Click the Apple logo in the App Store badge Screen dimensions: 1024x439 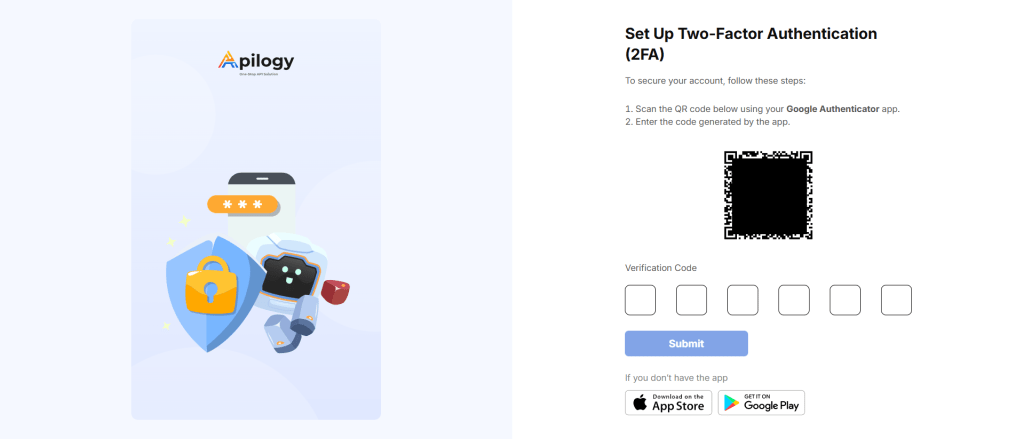pyautogui.click(x=641, y=403)
